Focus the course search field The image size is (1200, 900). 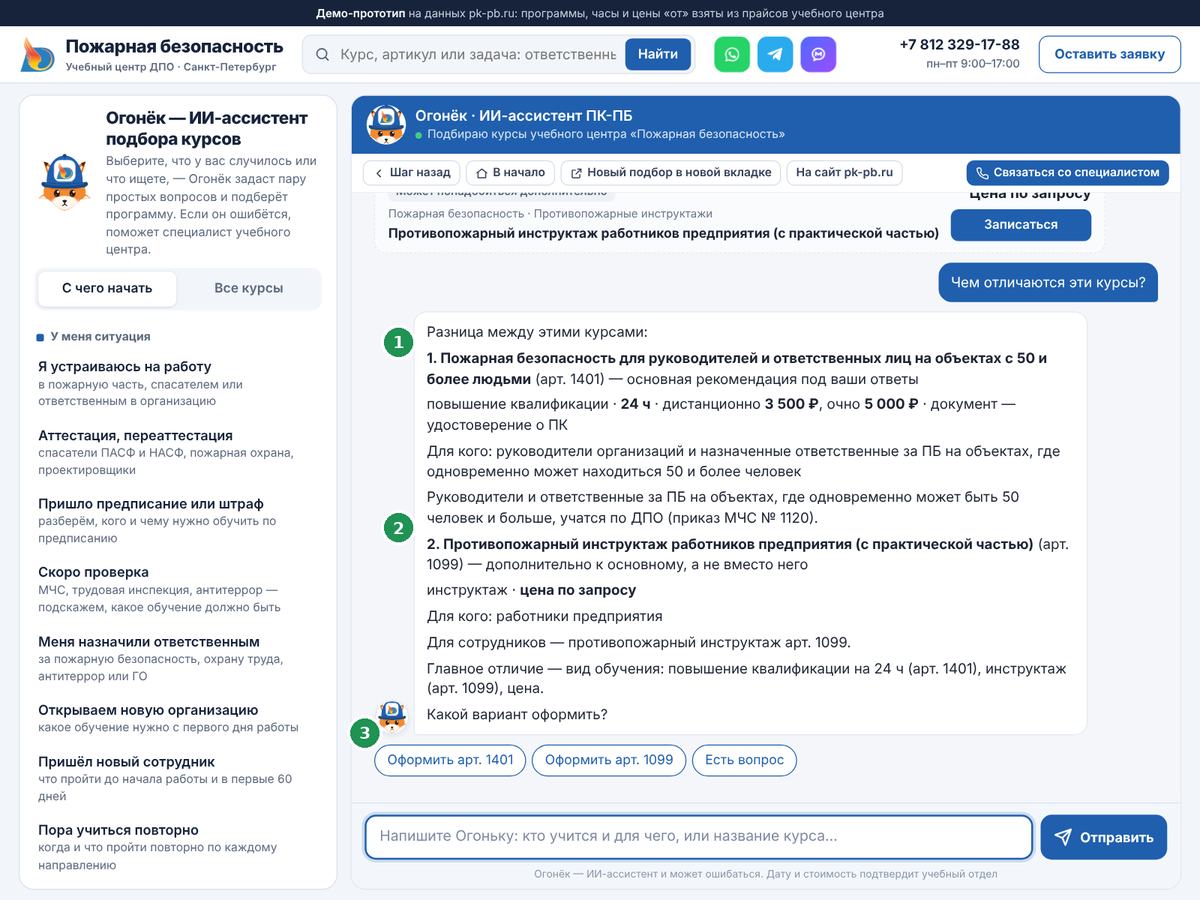pos(478,54)
